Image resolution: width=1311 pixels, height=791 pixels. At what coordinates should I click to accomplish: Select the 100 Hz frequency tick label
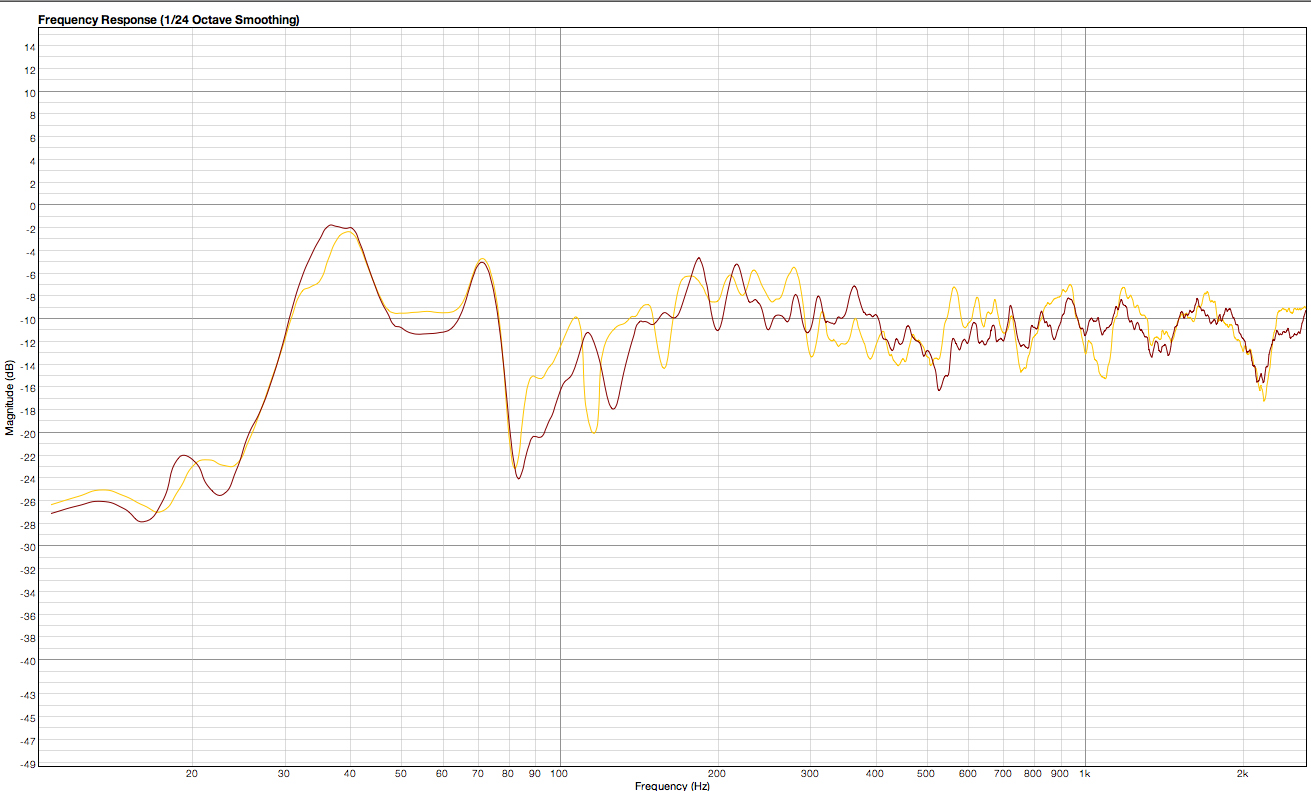(x=559, y=774)
